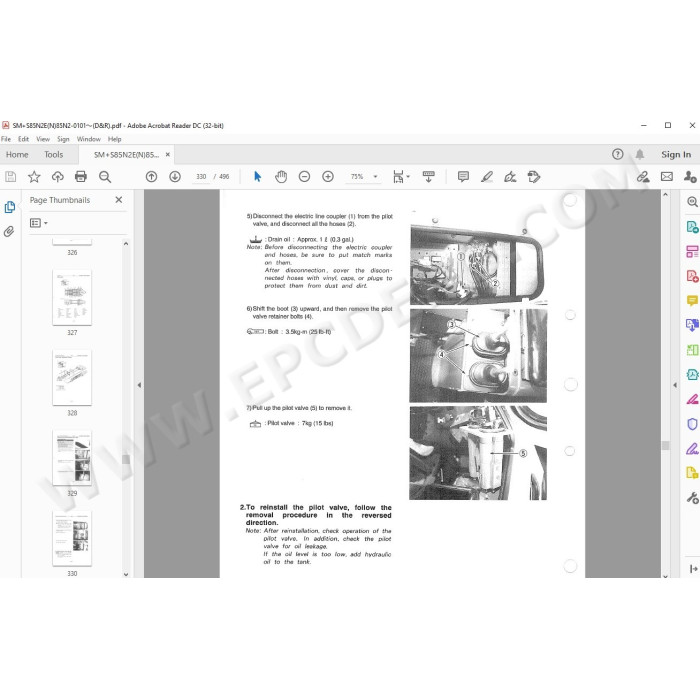Open the File menu

6,139
